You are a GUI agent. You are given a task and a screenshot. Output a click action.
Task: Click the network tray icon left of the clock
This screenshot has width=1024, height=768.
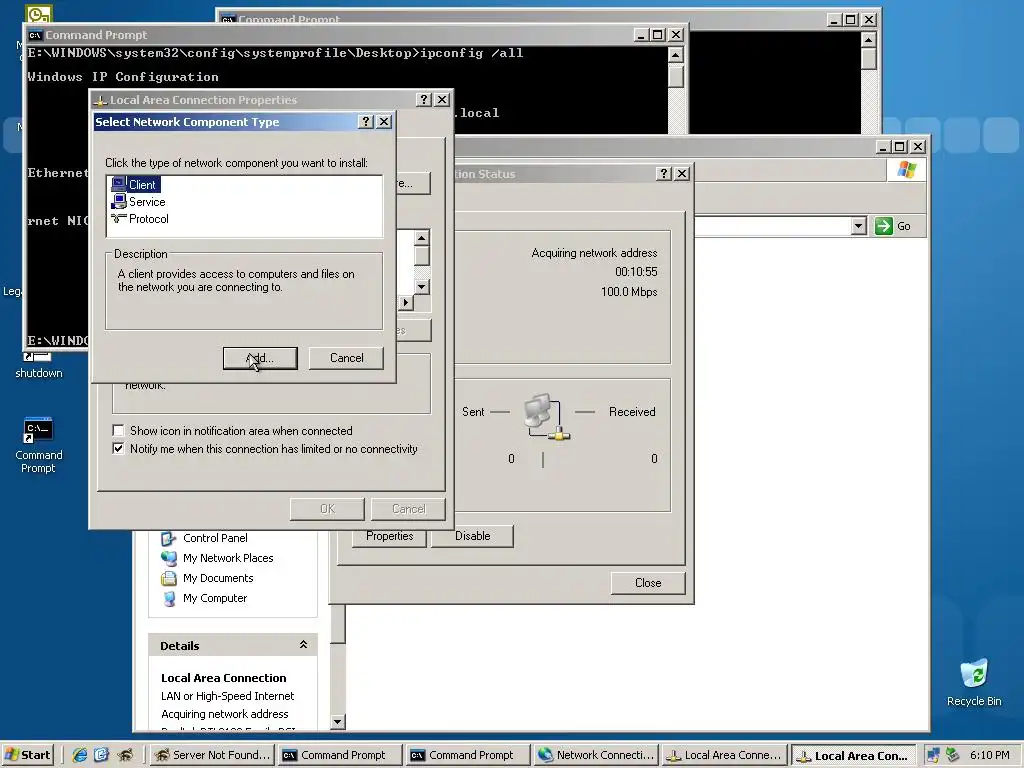coord(933,755)
